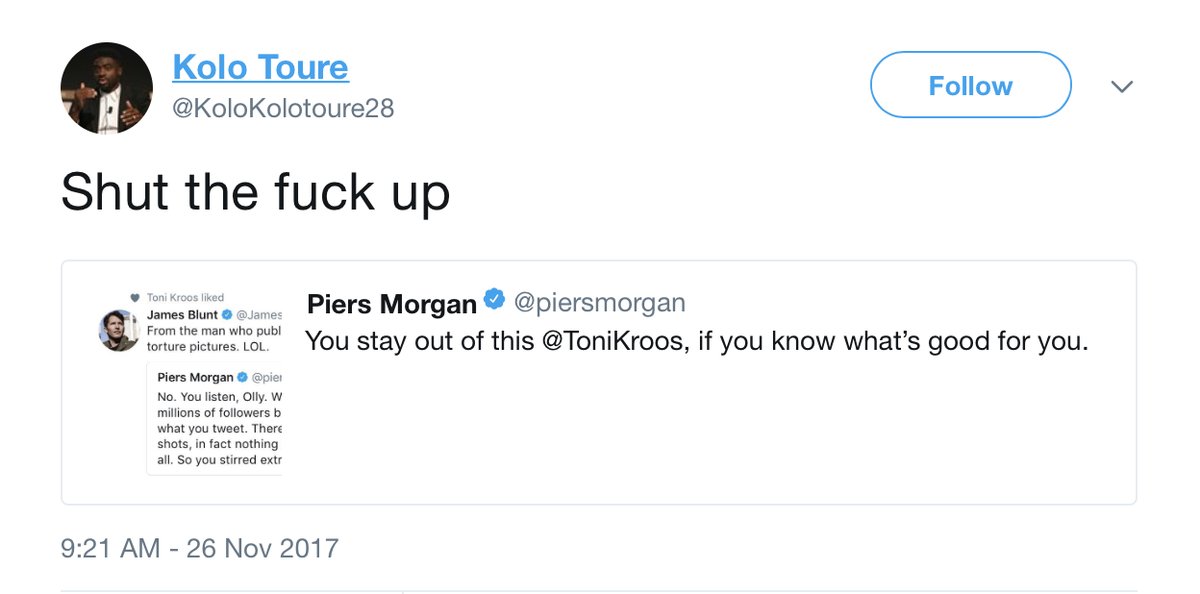The image size is (1200, 594).
Task: Click the @KoloKolotoure28 handle
Action: [x=283, y=108]
